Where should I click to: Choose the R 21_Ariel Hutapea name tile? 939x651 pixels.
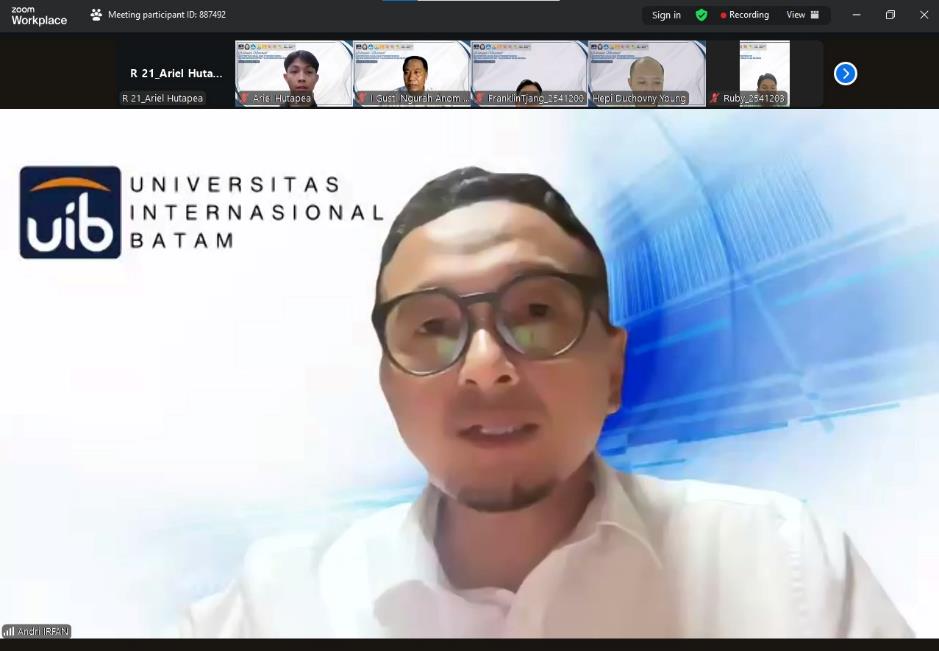pyautogui.click(x=176, y=73)
